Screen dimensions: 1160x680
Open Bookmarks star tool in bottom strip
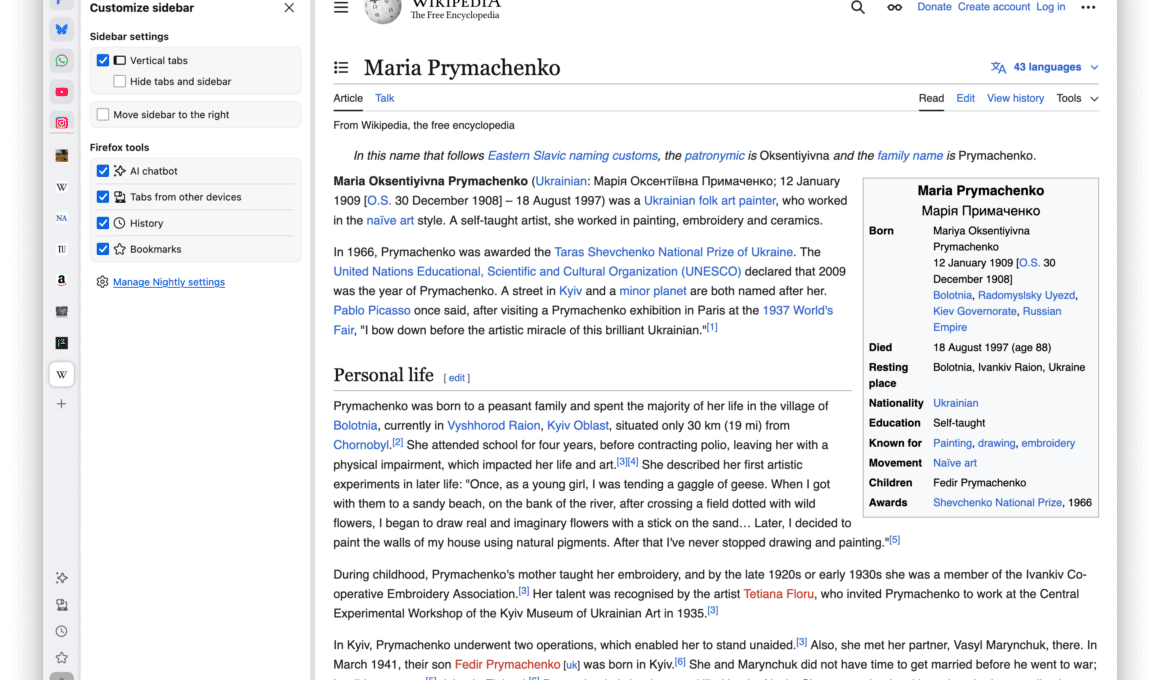(61, 658)
